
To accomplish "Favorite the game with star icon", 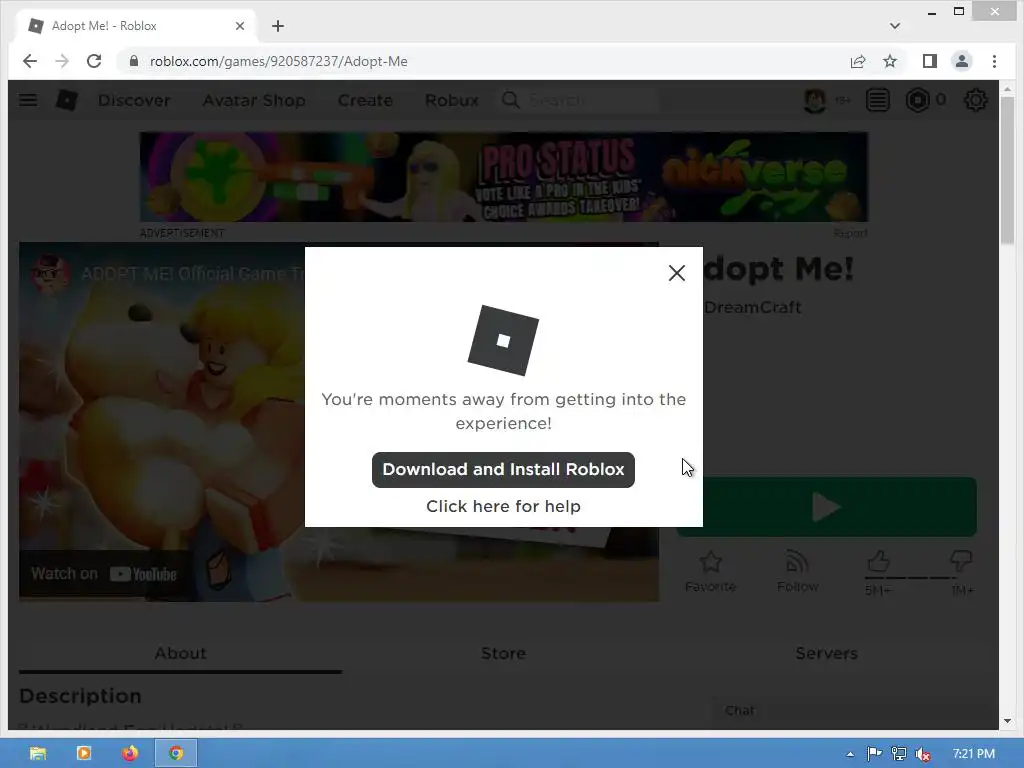I will (x=711, y=570).
